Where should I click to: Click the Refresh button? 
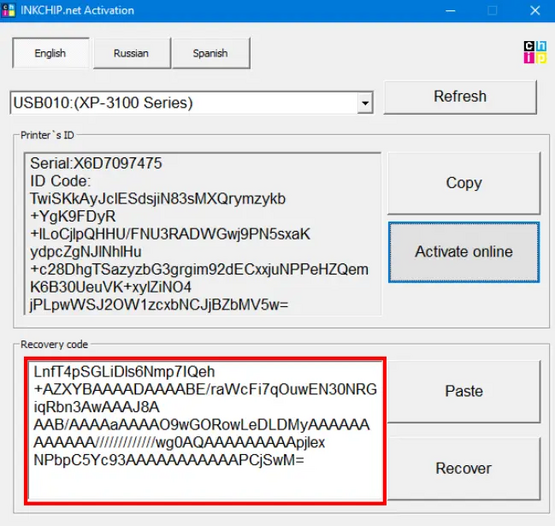click(x=460, y=97)
